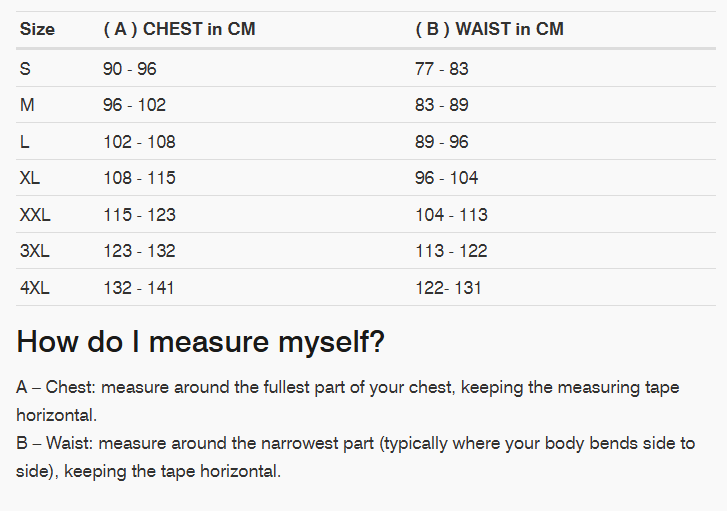Viewport: 727px width, 511px height.
Task: Select the L size row label
Action: click(x=25, y=142)
